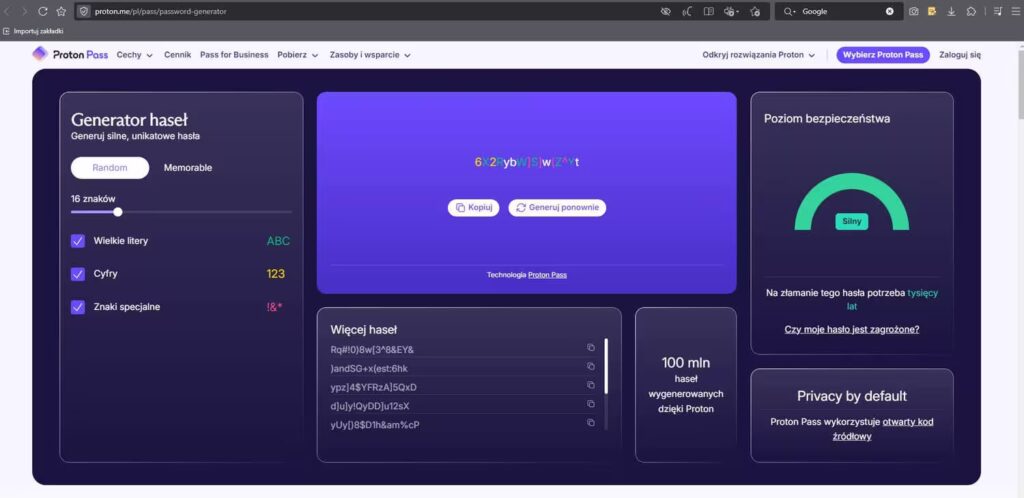Click the generated password 6X2RybW]S]w[Z^Yt
This screenshot has width=1024, height=498.
point(526,162)
